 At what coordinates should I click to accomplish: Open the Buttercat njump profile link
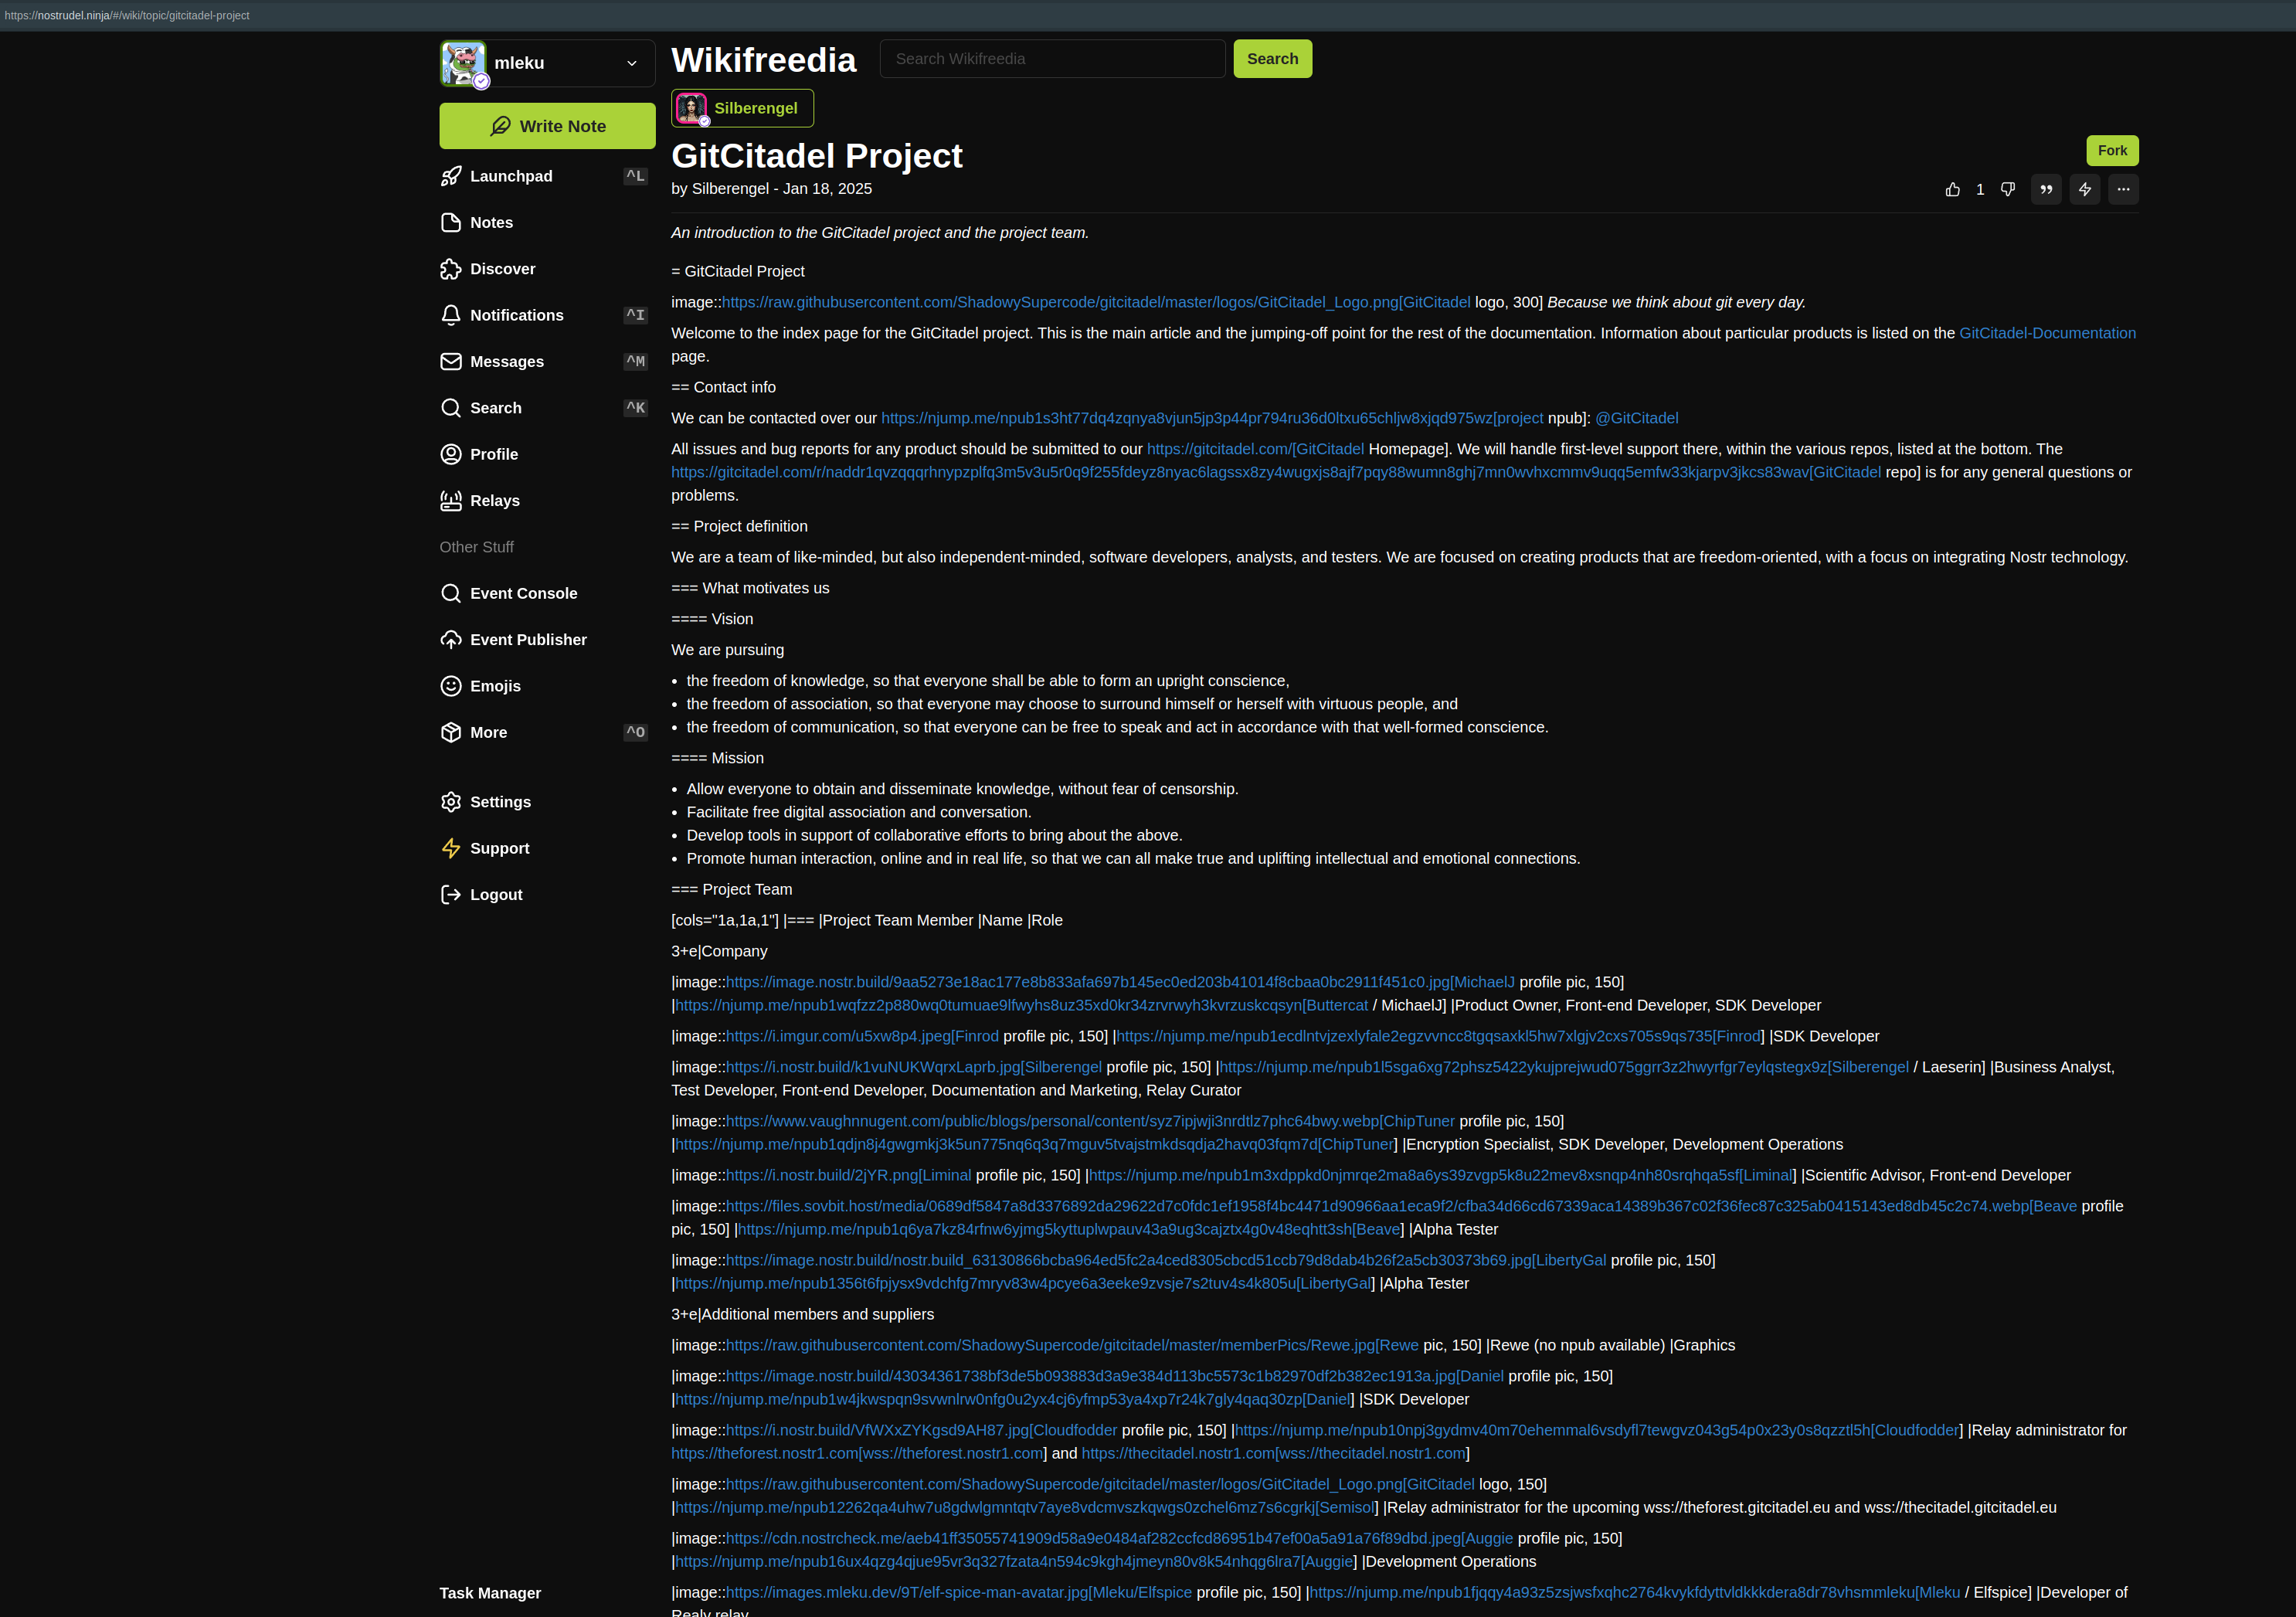click(x=1022, y=1005)
